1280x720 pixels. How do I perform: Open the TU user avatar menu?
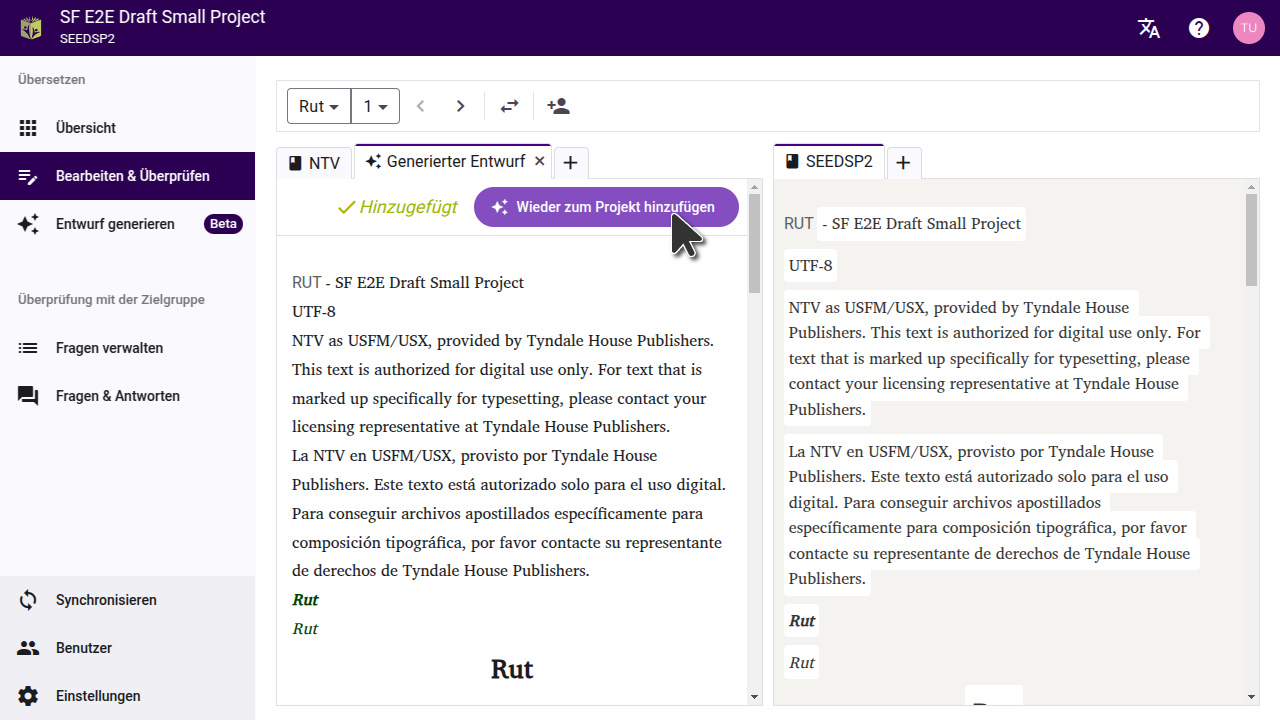1248,28
